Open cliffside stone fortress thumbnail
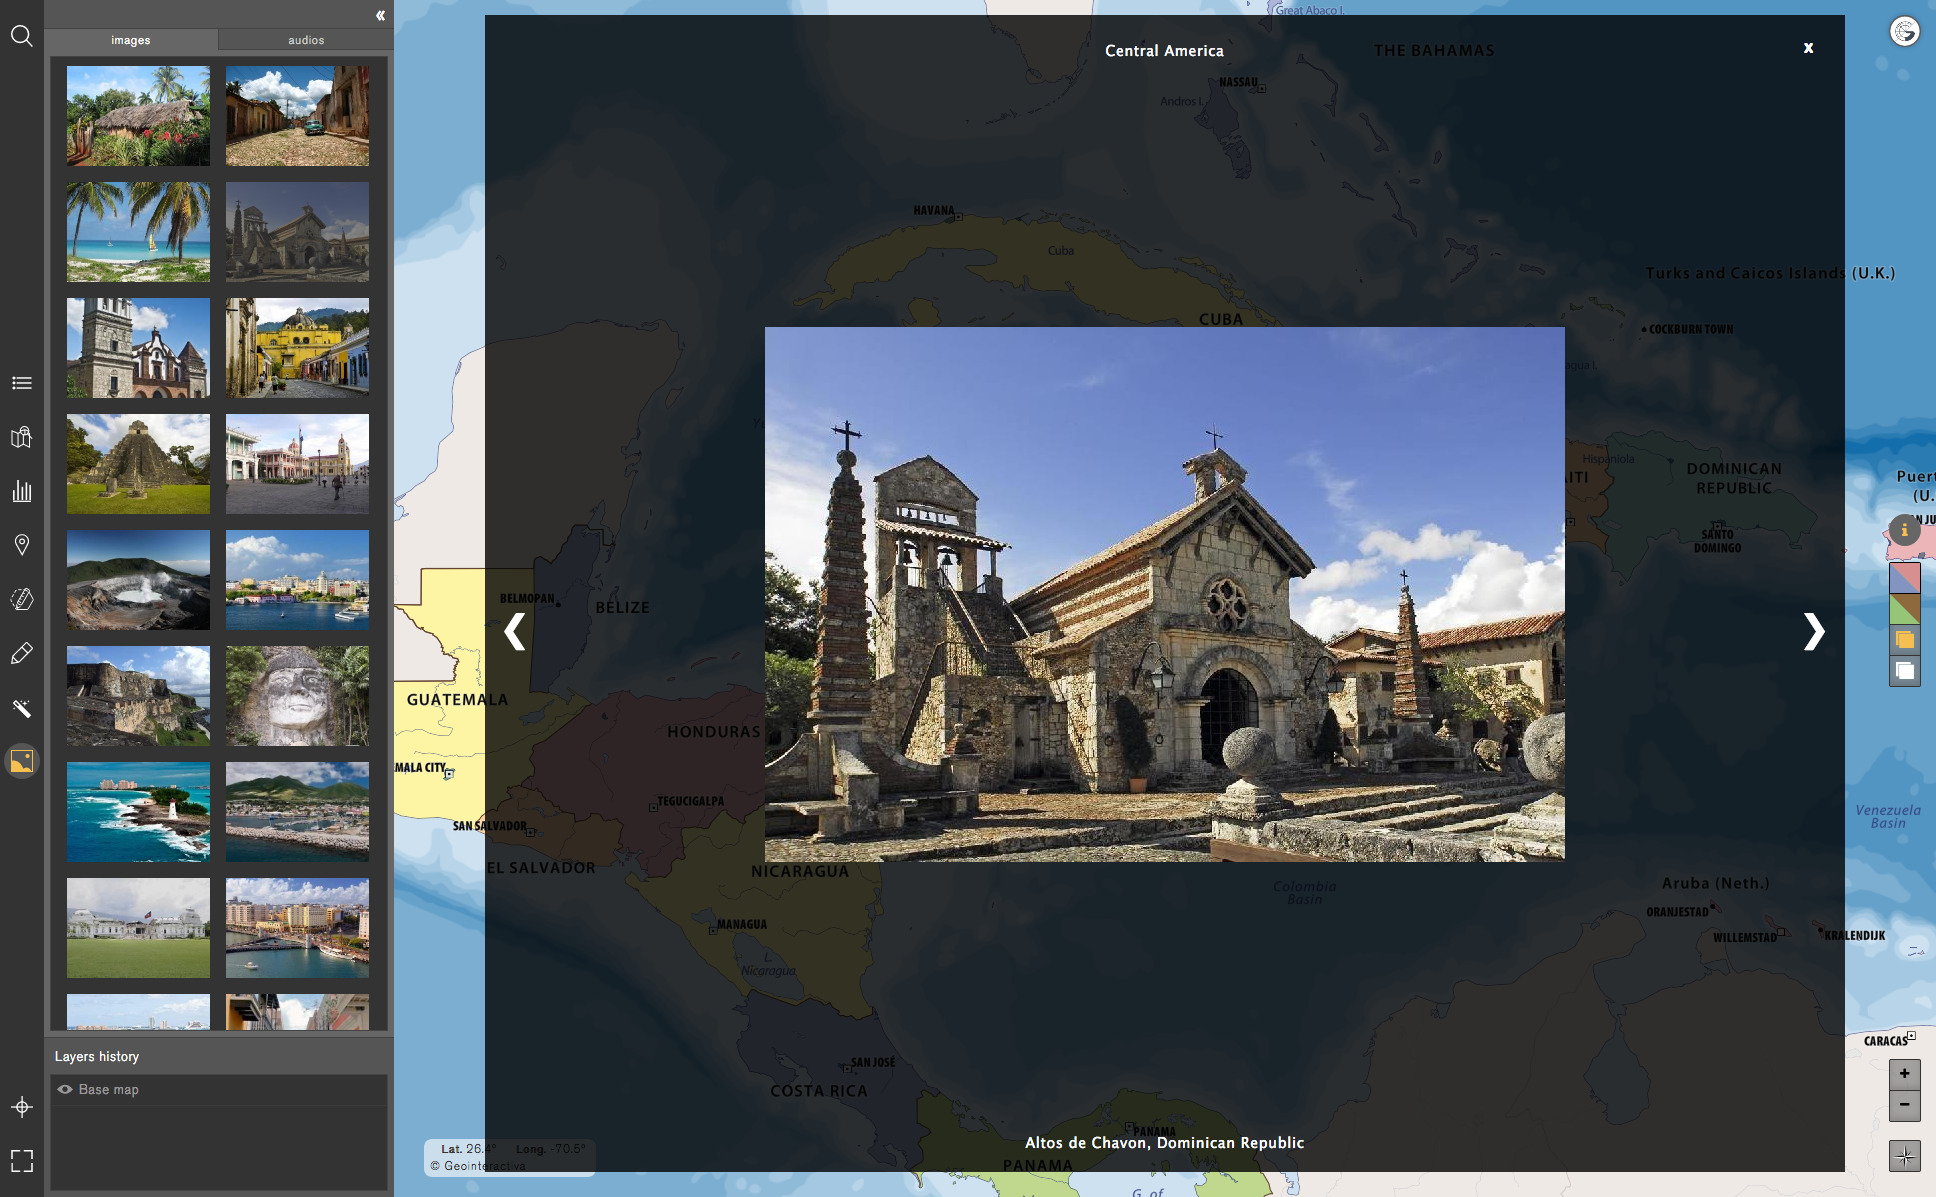 [x=138, y=696]
